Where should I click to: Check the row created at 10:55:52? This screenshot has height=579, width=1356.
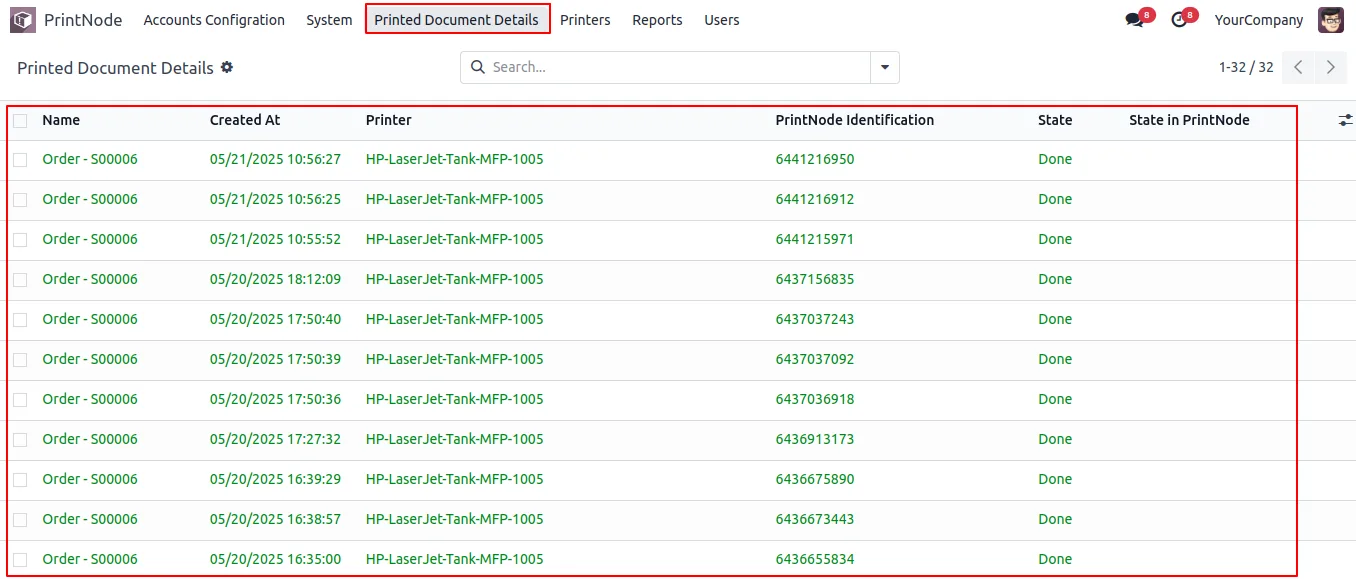point(20,240)
